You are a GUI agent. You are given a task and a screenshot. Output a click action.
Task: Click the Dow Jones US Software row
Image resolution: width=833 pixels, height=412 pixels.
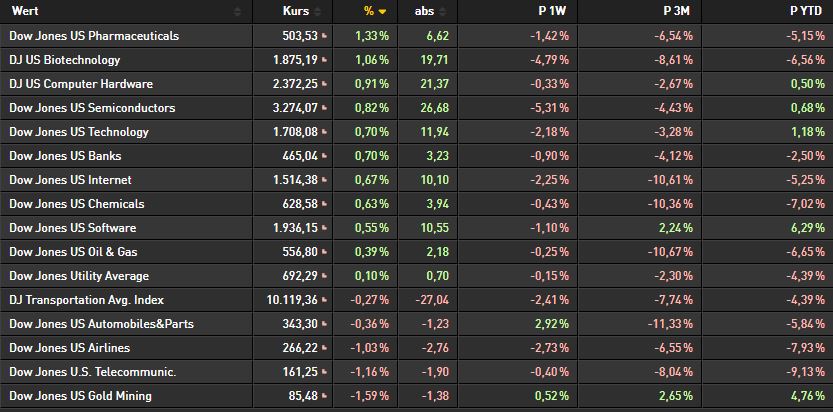[416, 228]
